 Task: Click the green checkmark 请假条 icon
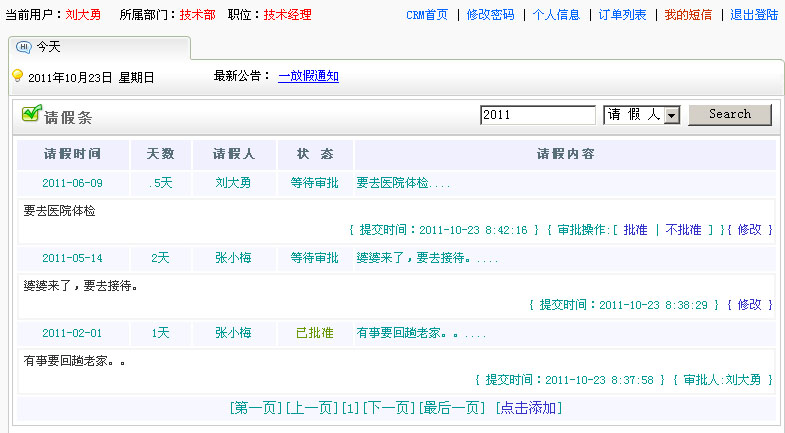click(32, 113)
